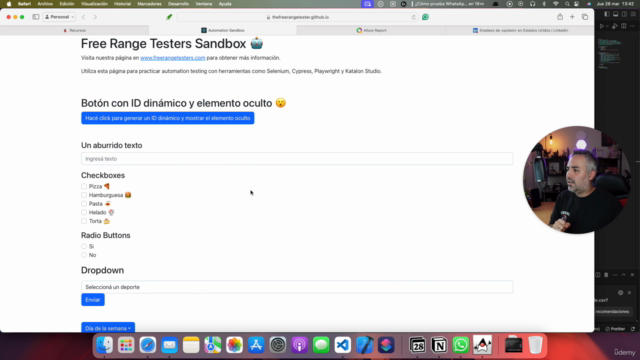Open the Archivo menu
The width and height of the screenshot is (640, 360).
click(45, 4)
